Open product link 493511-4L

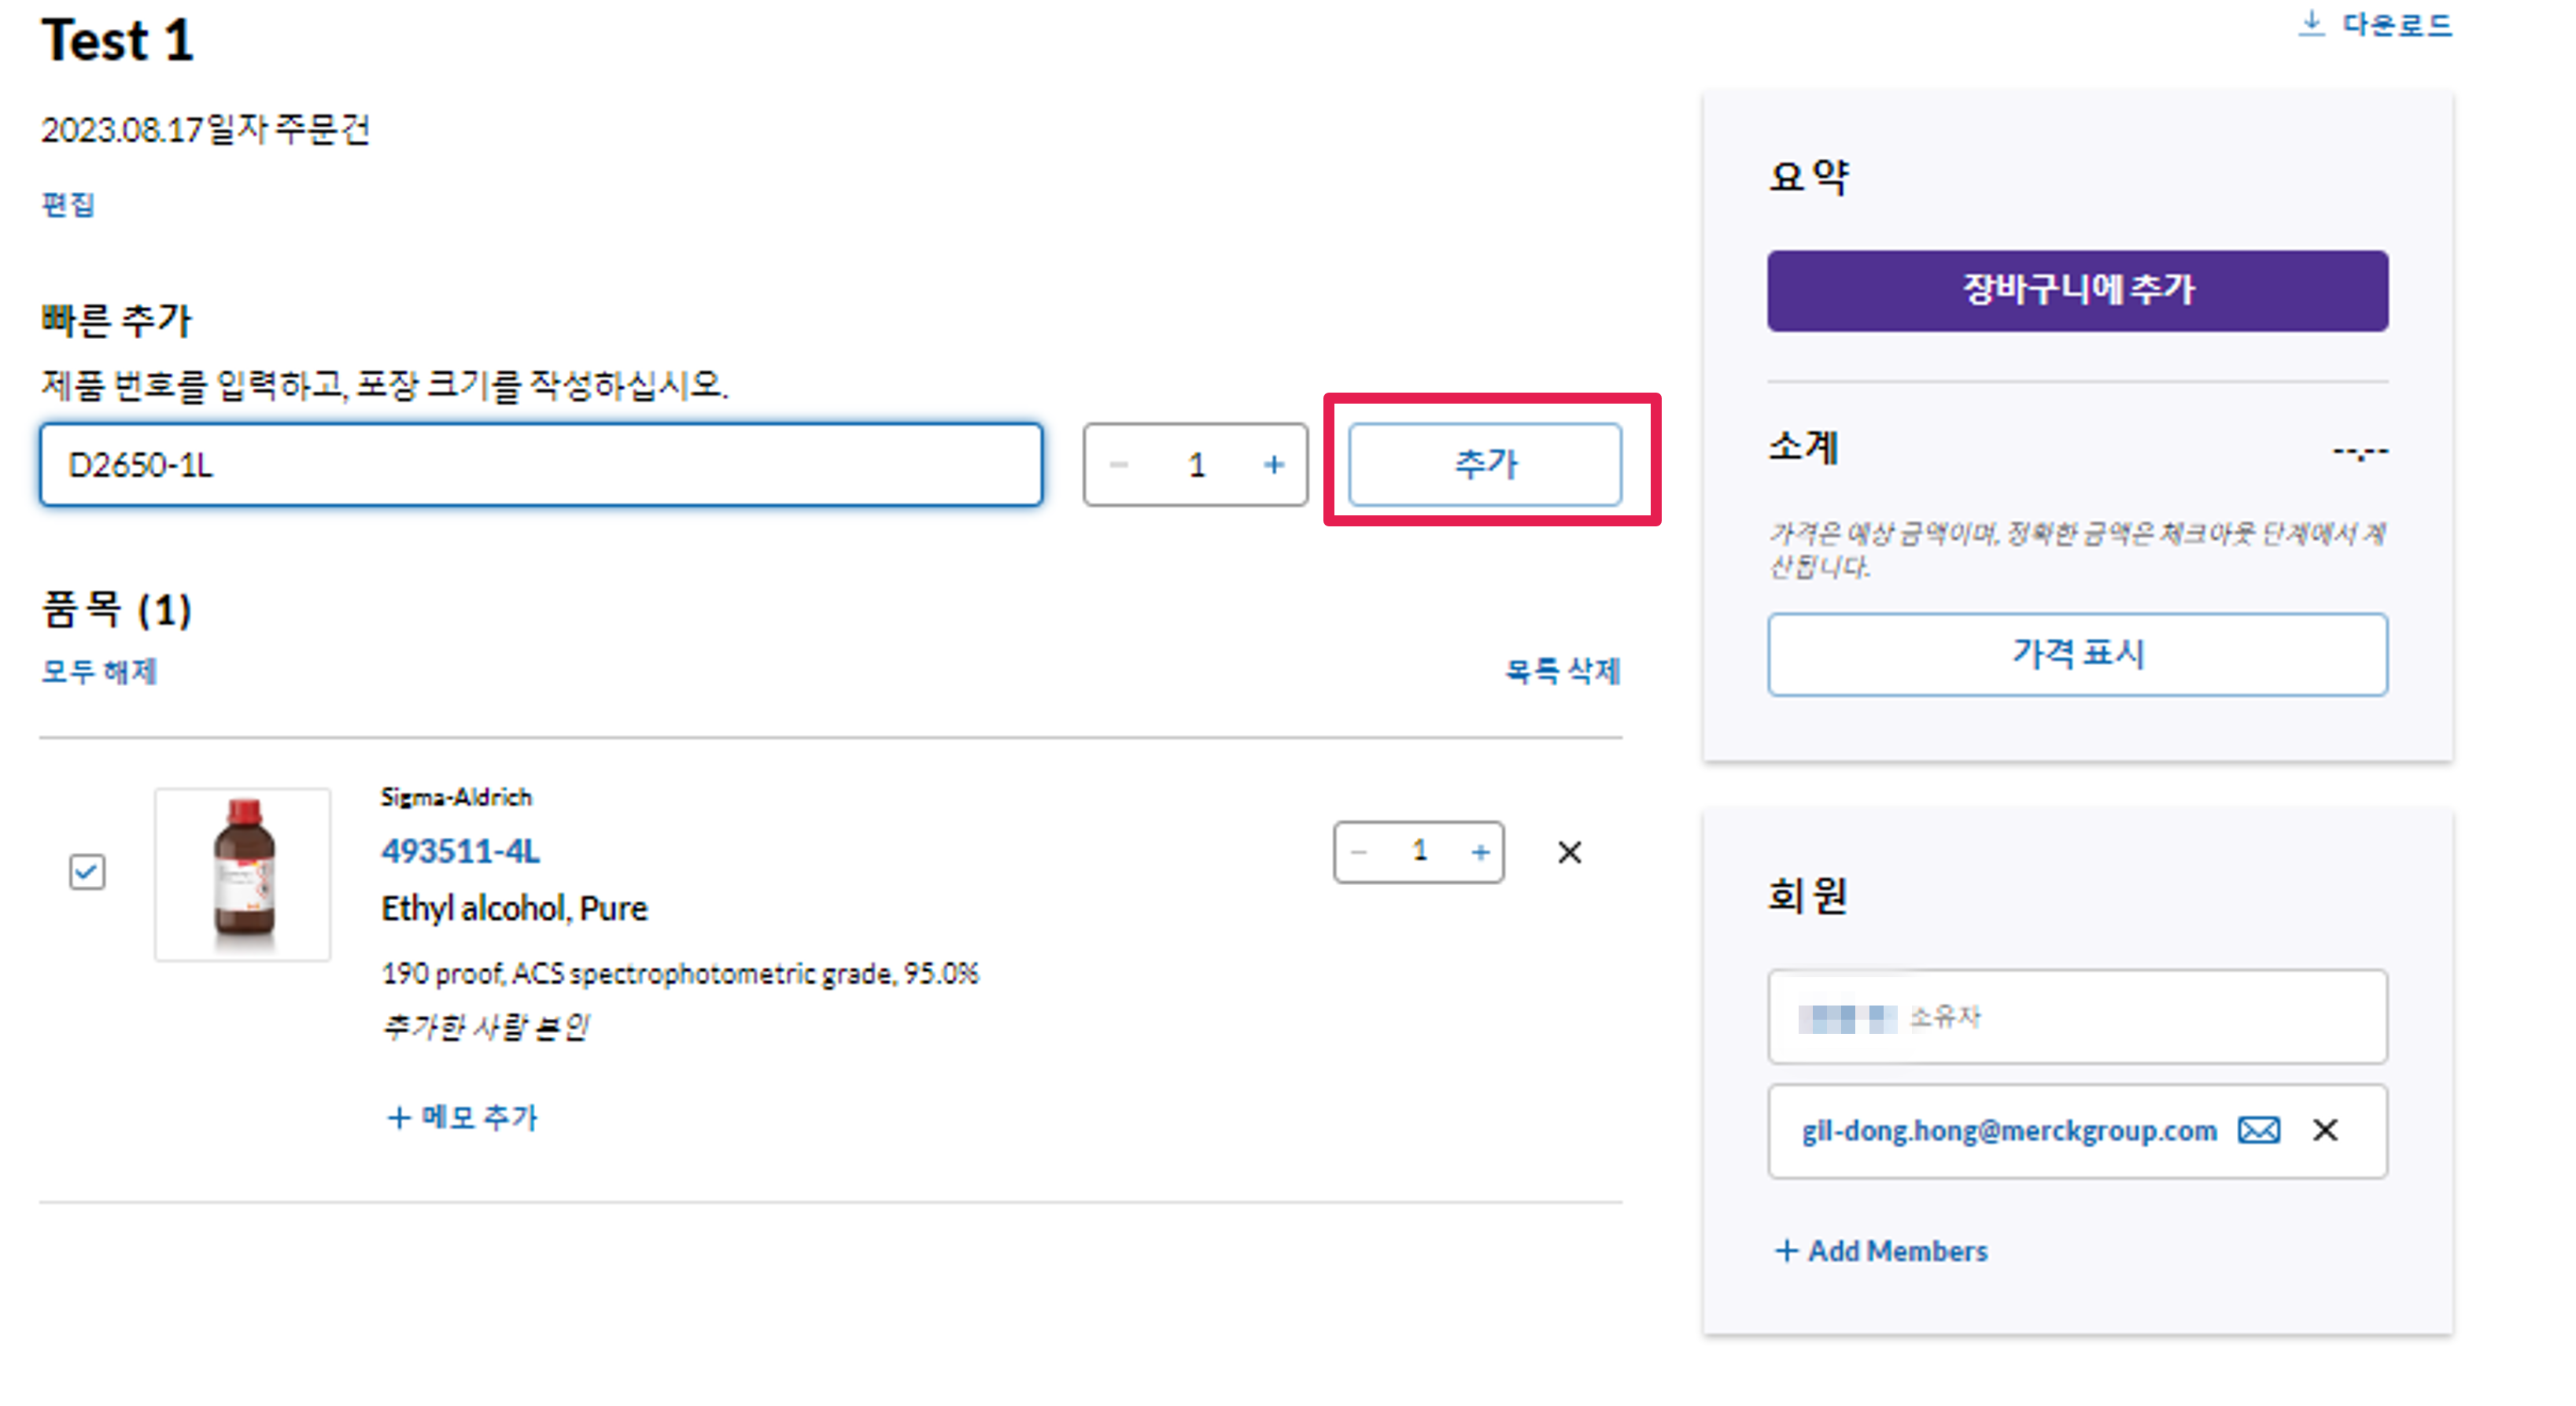[460, 851]
